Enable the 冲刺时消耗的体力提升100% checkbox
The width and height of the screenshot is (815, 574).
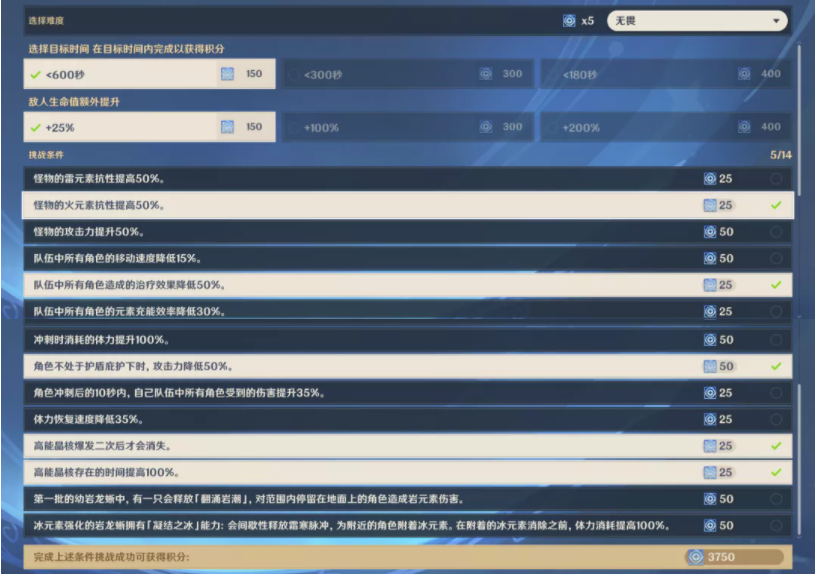(776, 340)
